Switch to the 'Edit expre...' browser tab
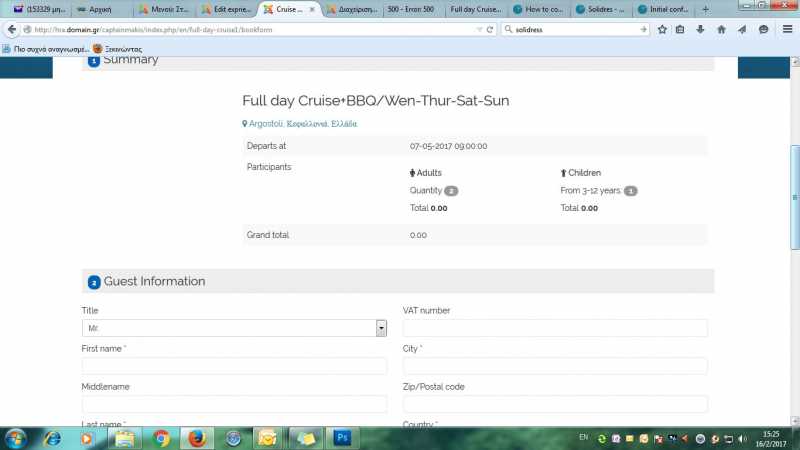 coord(225,8)
